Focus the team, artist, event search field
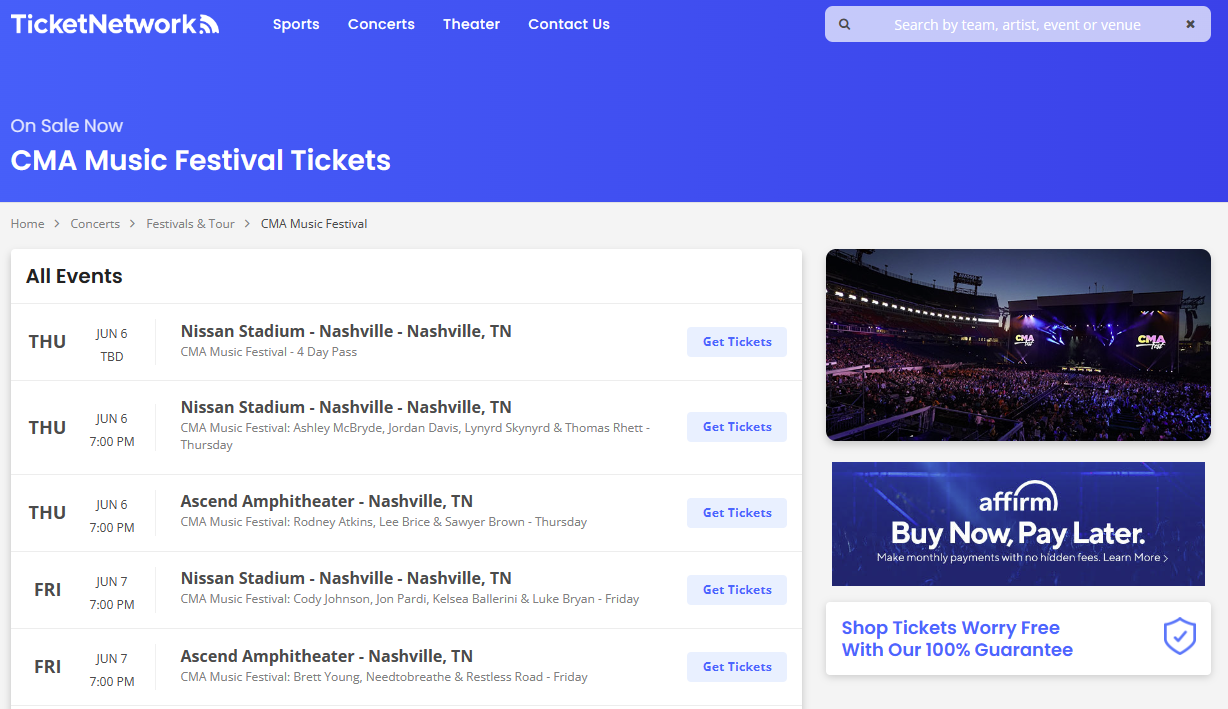 point(1016,25)
